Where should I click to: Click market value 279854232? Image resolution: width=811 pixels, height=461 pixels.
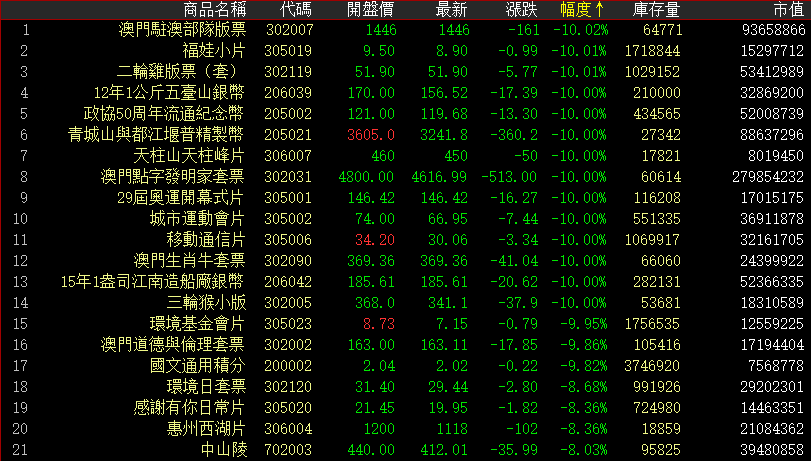[x=768, y=177]
